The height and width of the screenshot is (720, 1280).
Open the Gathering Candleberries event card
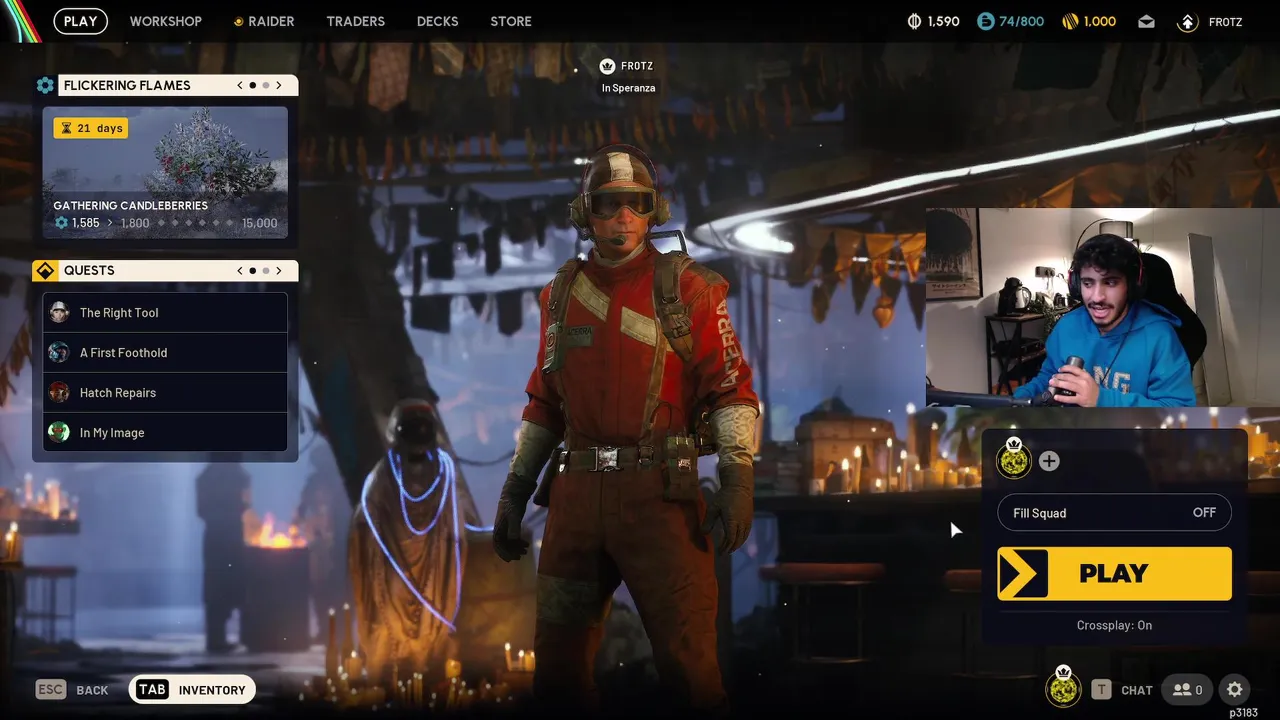click(x=165, y=173)
